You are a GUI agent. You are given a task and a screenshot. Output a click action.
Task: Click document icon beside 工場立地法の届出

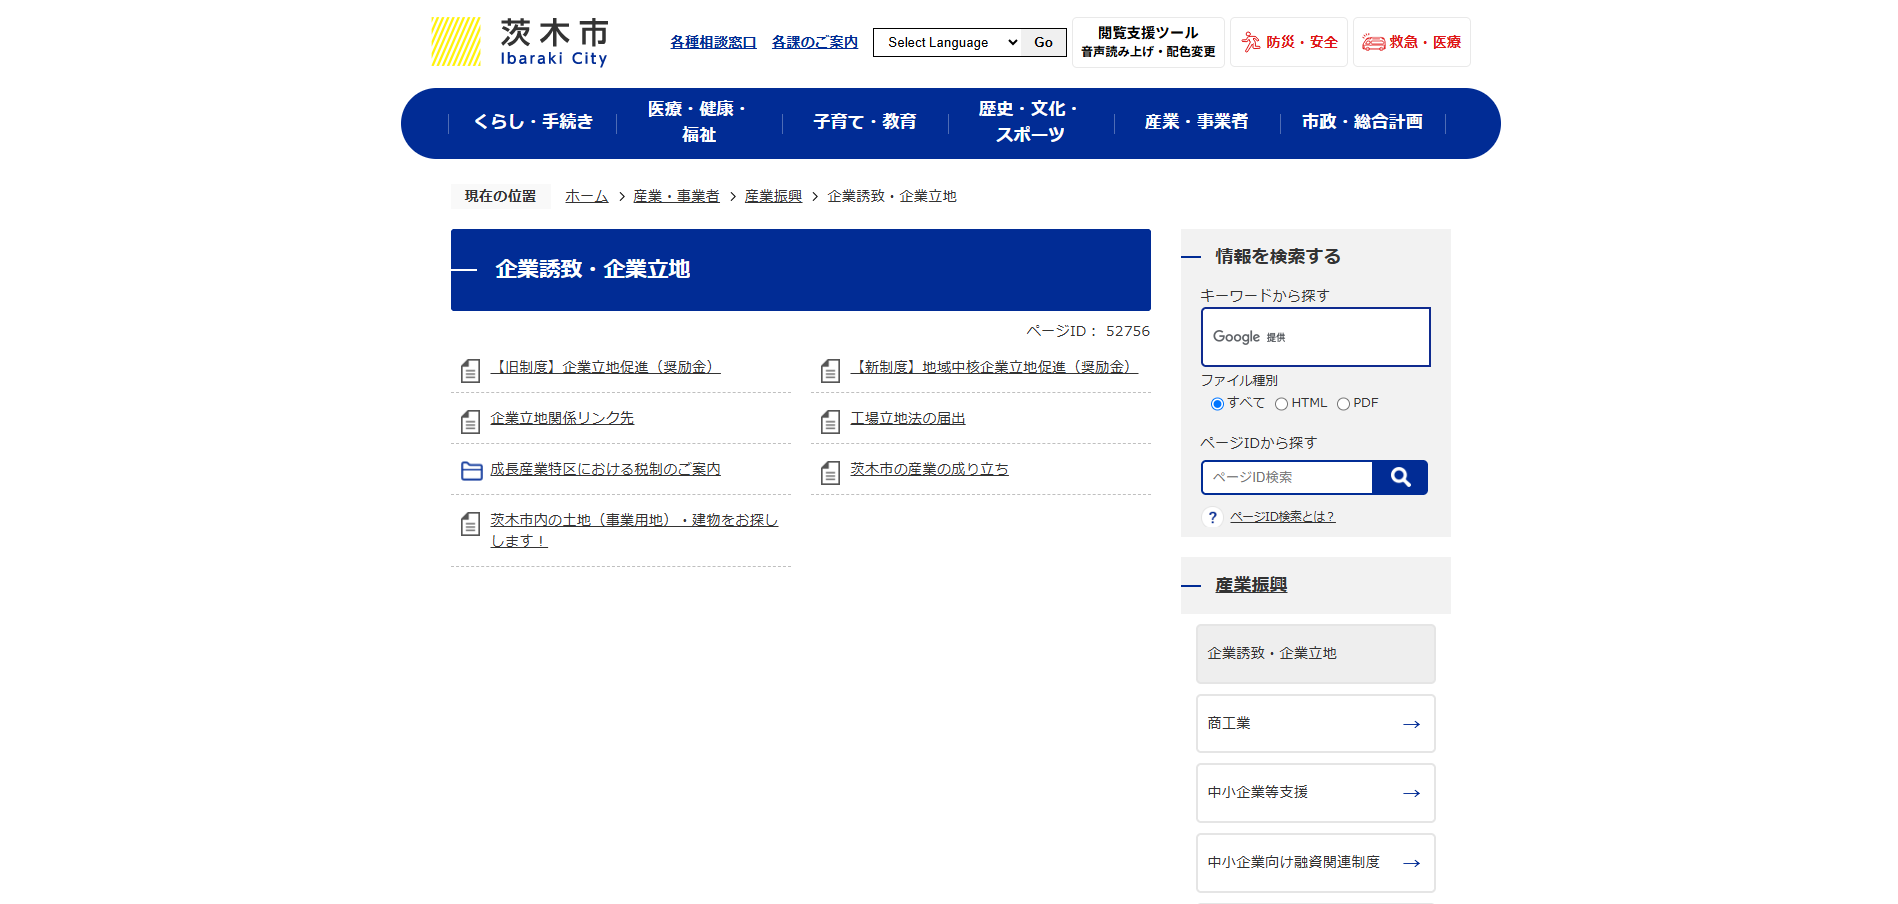[x=830, y=422]
